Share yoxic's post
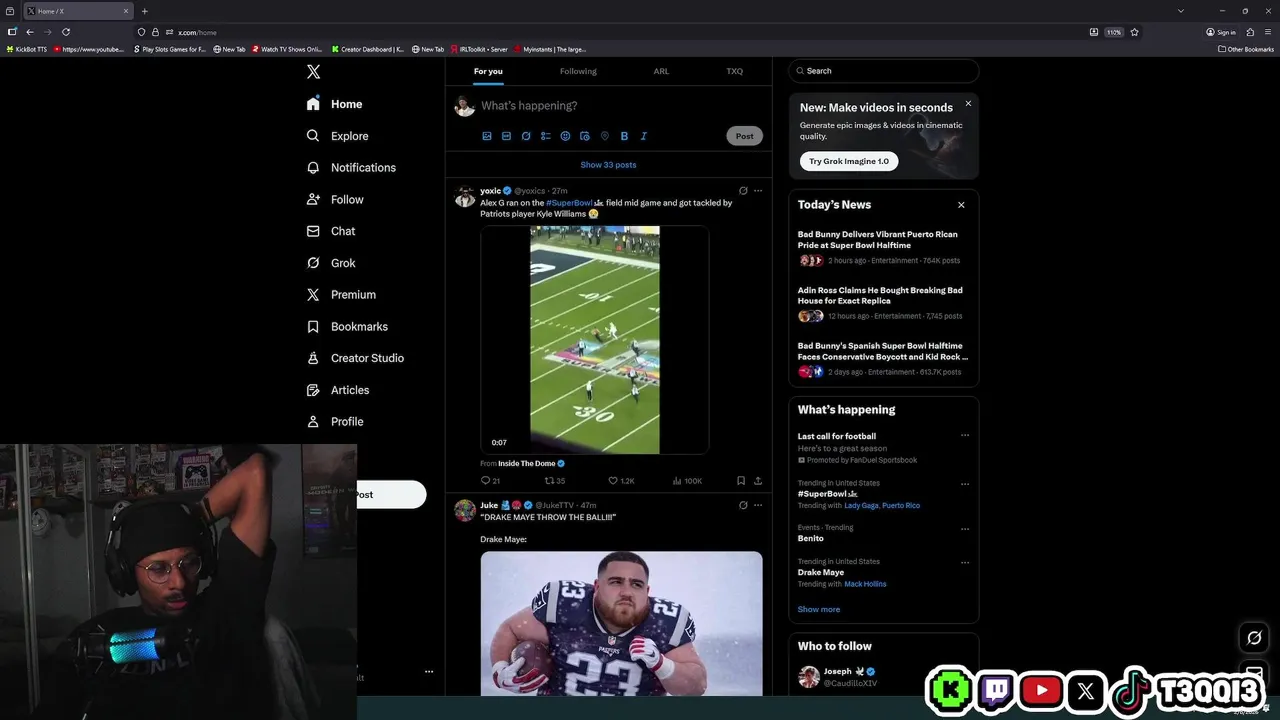This screenshot has height=720, width=1280. coord(758,481)
